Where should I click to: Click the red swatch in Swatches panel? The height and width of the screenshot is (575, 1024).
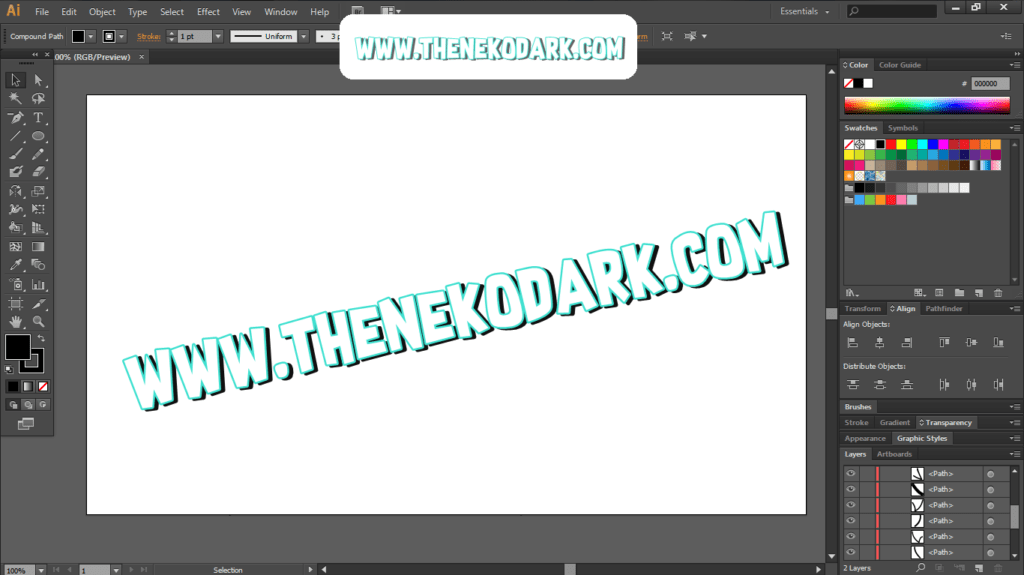click(891, 144)
